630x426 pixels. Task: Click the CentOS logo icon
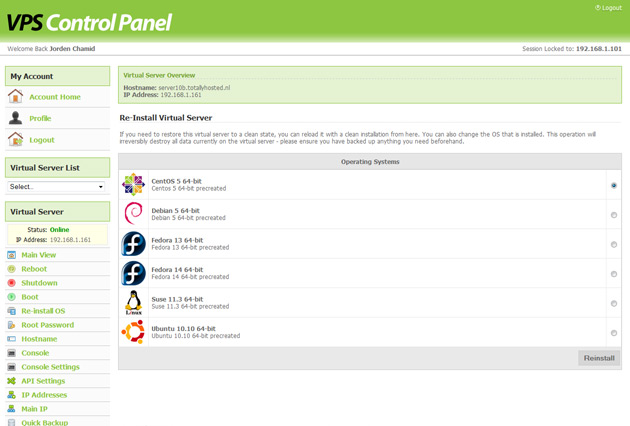pos(133,184)
